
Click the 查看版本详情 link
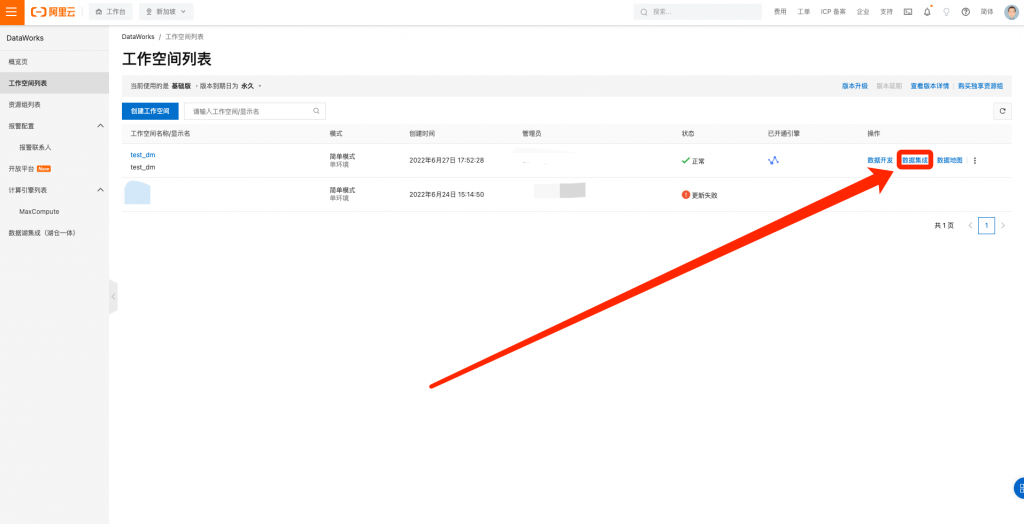[x=929, y=86]
